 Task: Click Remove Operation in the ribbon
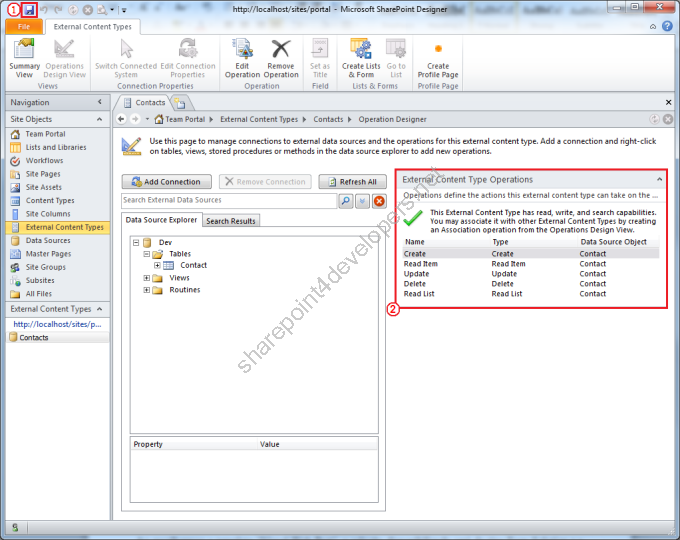(x=281, y=59)
